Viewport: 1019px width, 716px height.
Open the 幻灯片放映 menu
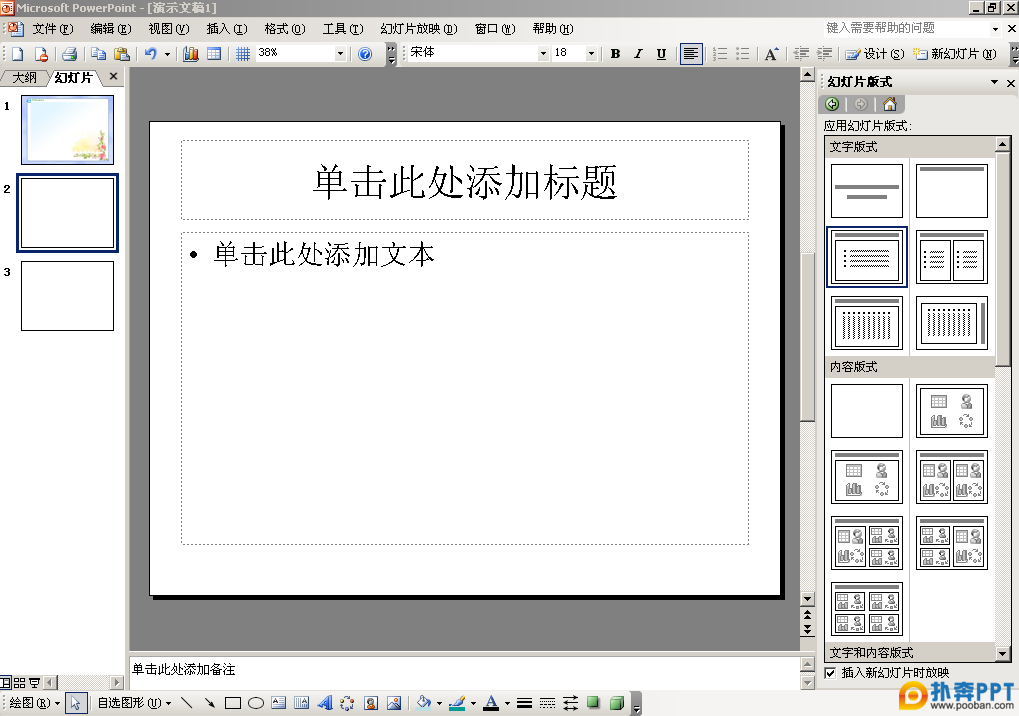pyautogui.click(x=419, y=29)
